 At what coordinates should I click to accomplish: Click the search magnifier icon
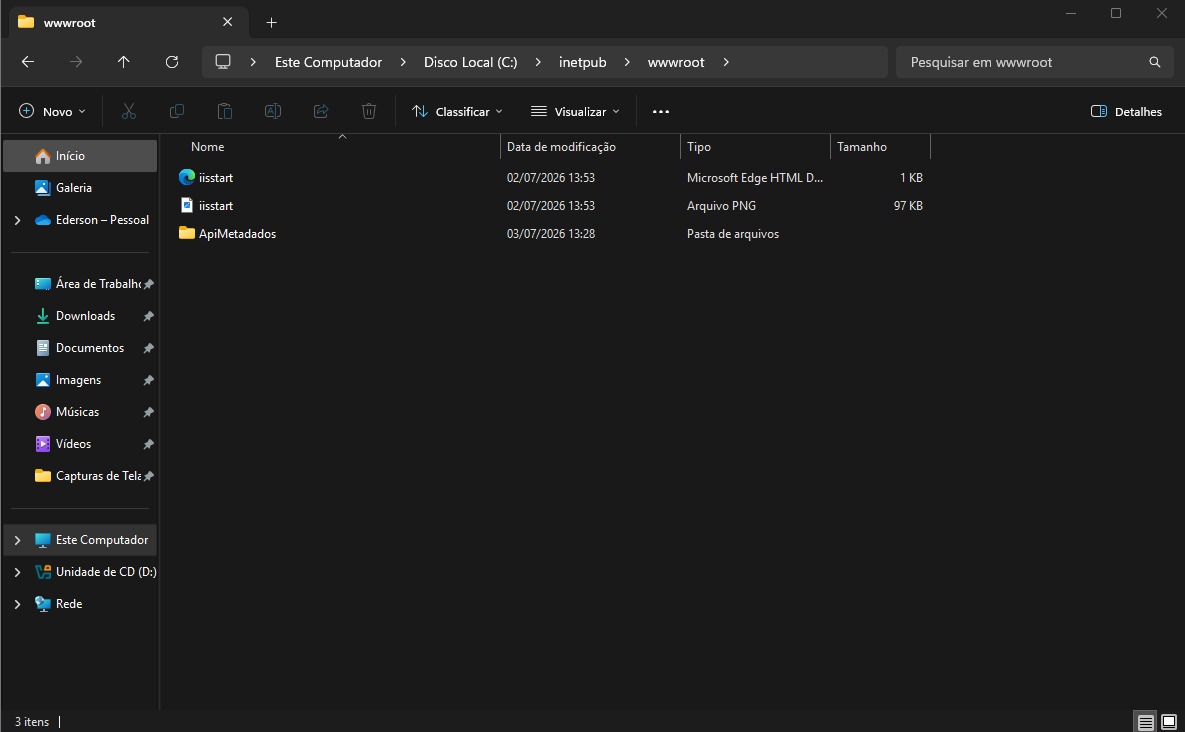tap(1154, 62)
